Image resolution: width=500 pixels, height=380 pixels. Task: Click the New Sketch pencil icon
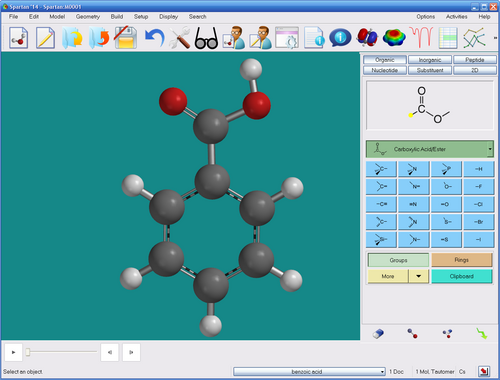click(x=45, y=38)
